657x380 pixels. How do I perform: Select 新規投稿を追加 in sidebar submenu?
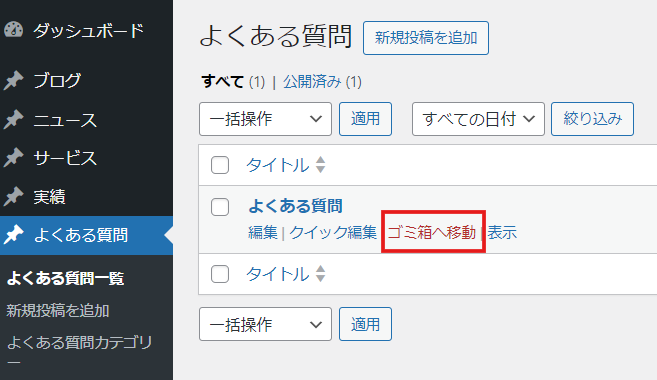[58, 311]
